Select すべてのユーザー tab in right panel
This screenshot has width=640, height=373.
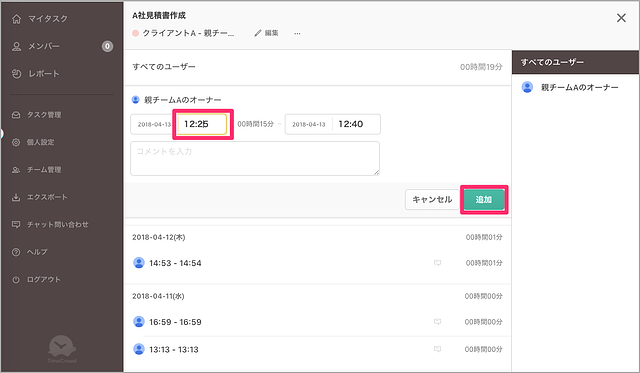click(575, 62)
